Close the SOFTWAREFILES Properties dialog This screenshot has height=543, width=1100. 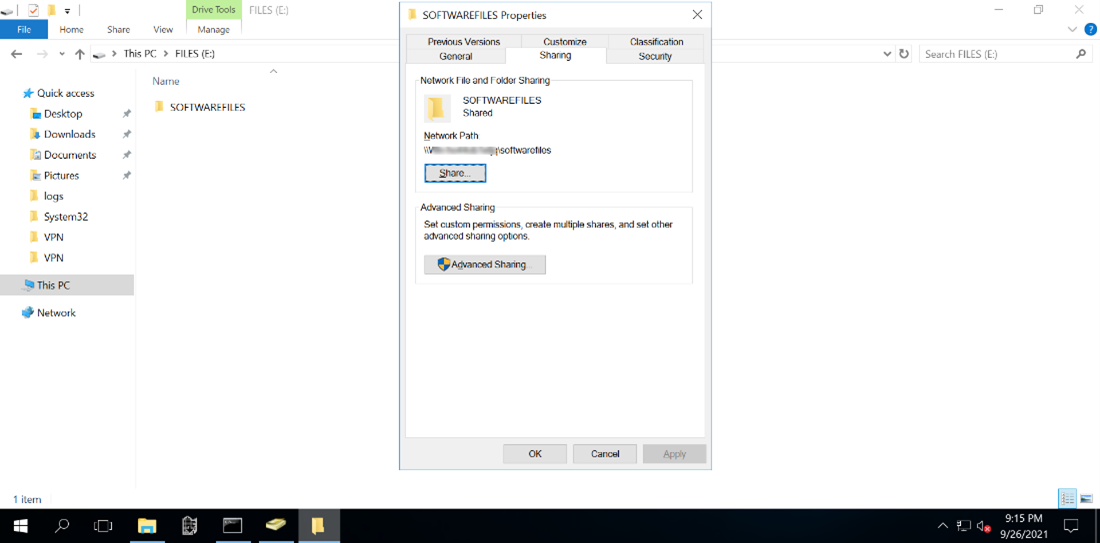pos(697,14)
